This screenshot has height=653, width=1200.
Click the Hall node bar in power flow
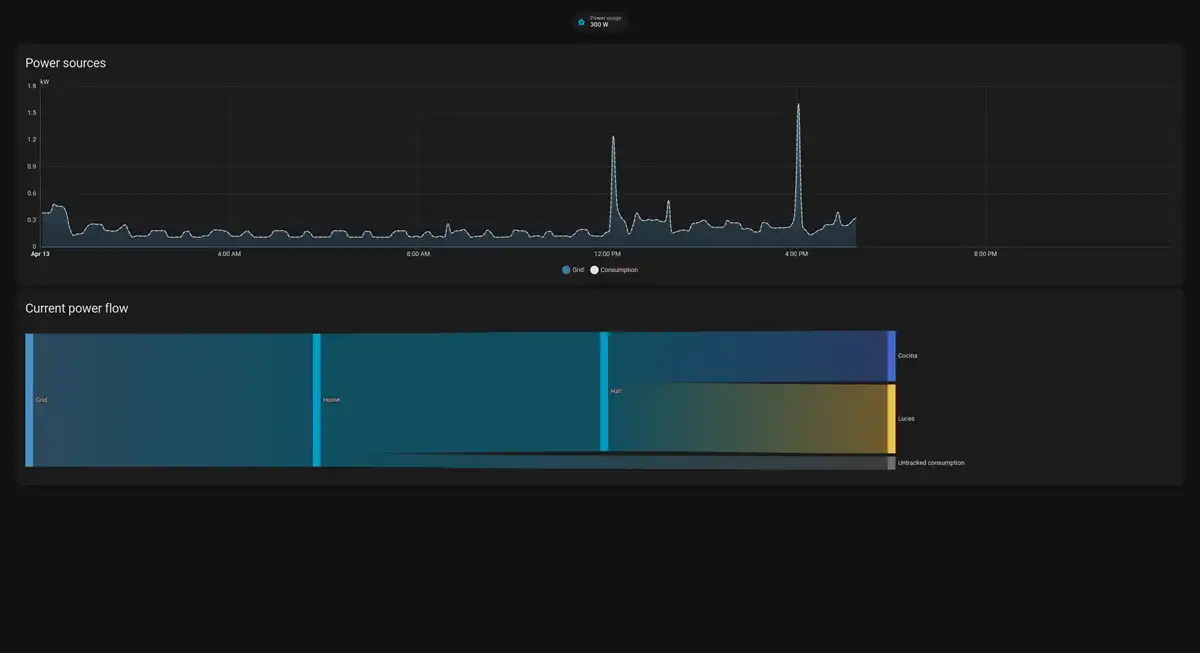(x=604, y=391)
